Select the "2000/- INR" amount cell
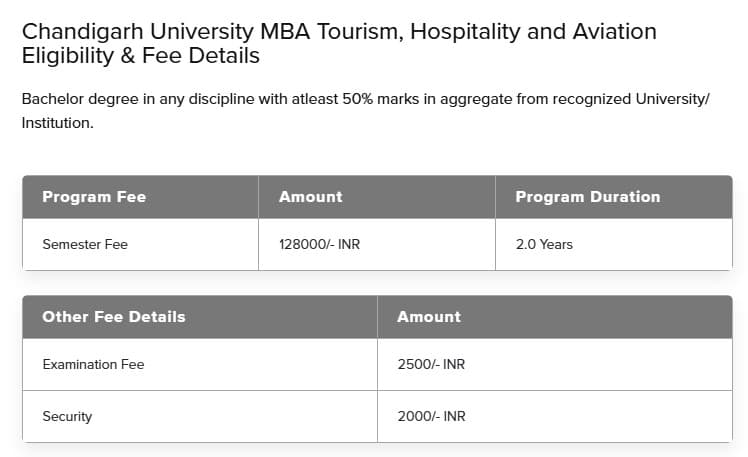 [431, 416]
